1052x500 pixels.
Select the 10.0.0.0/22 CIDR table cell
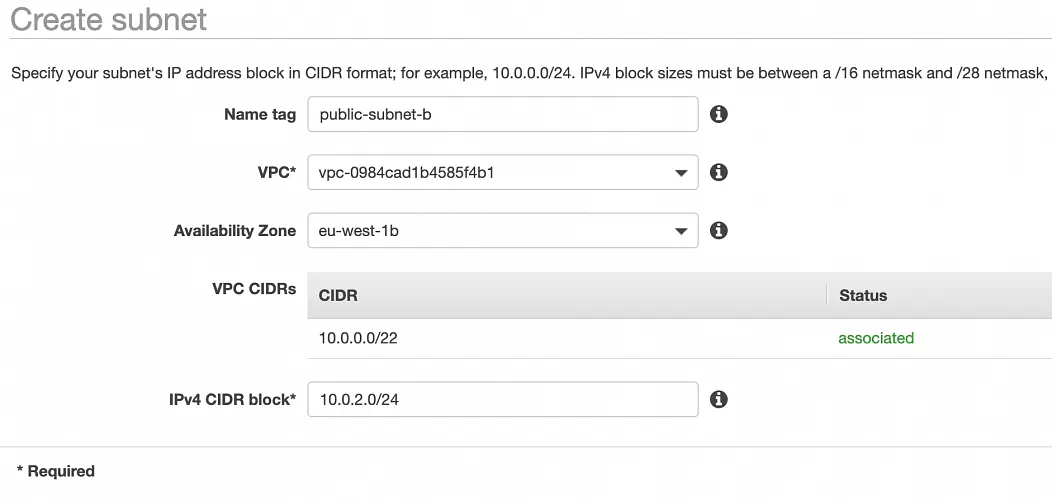pyautogui.click(x=358, y=338)
